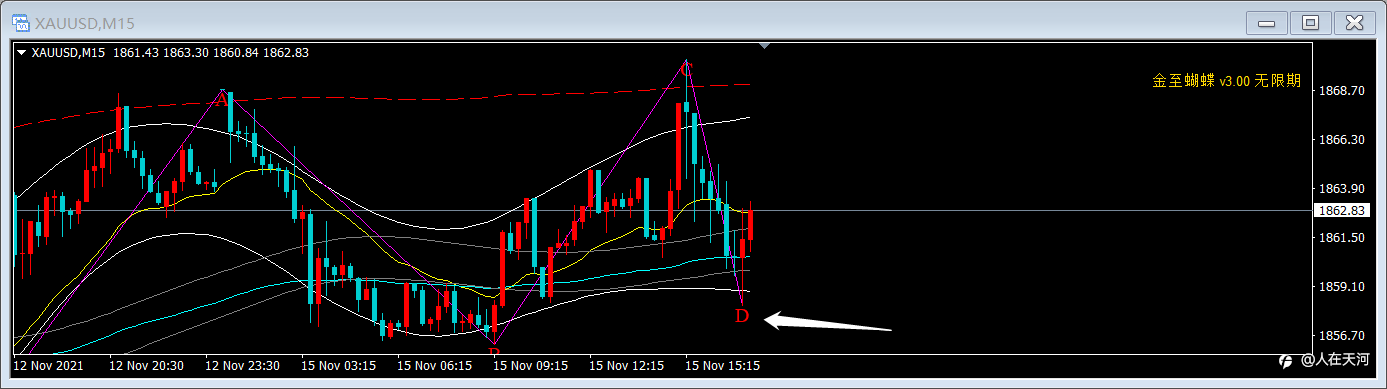Image resolution: width=1387 pixels, height=389 pixels.
Task: Click the 1856.70 price axis label
Action: click(1341, 336)
